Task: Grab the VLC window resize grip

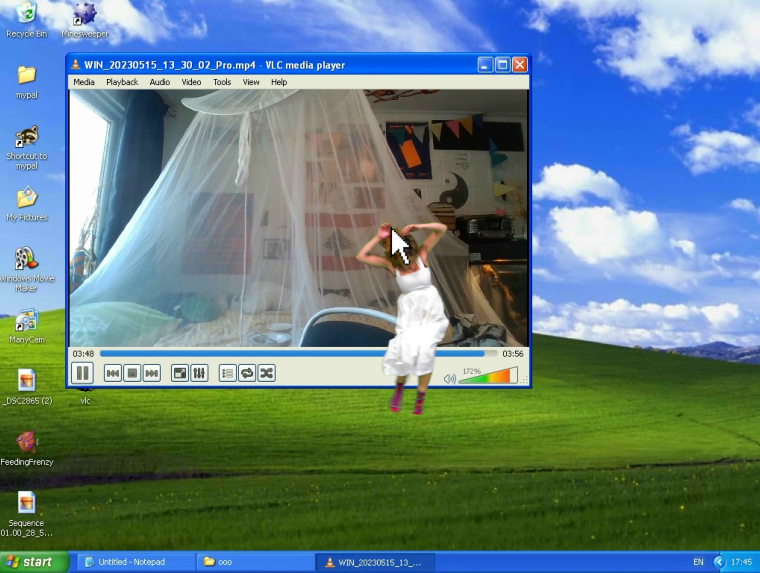Action: coord(524,381)
